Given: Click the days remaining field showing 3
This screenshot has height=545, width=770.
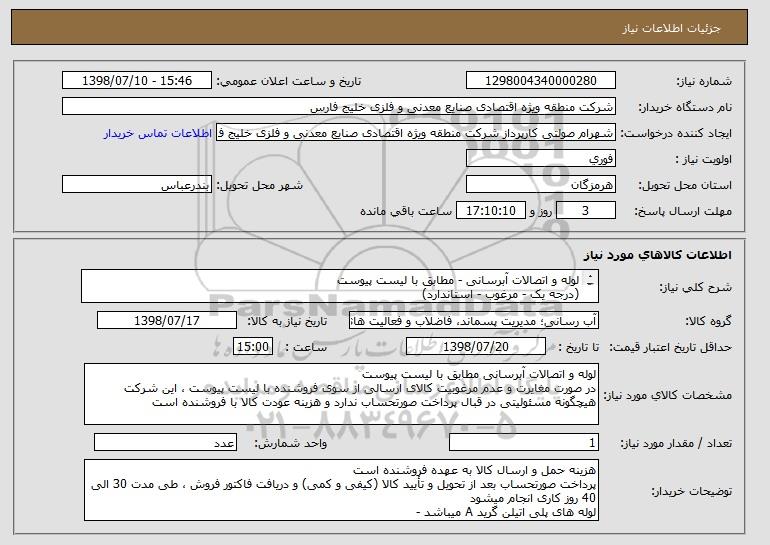Looking at the screenshot, I should (585, 211).
